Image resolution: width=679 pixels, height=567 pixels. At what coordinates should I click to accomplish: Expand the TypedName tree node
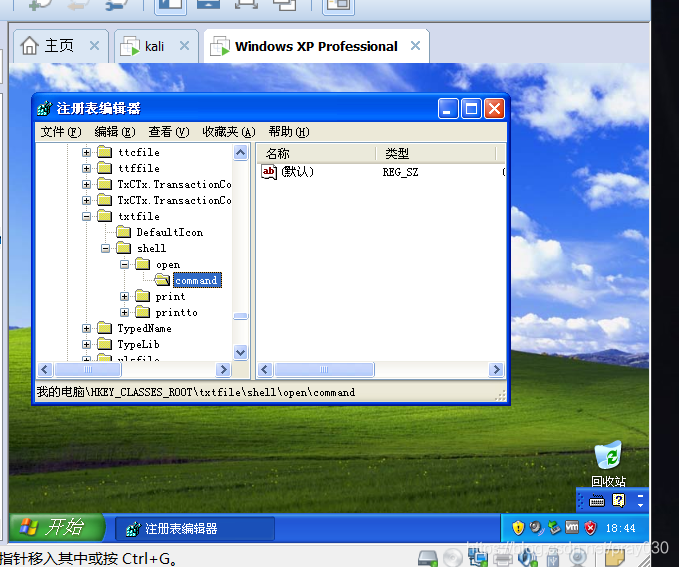86,328
